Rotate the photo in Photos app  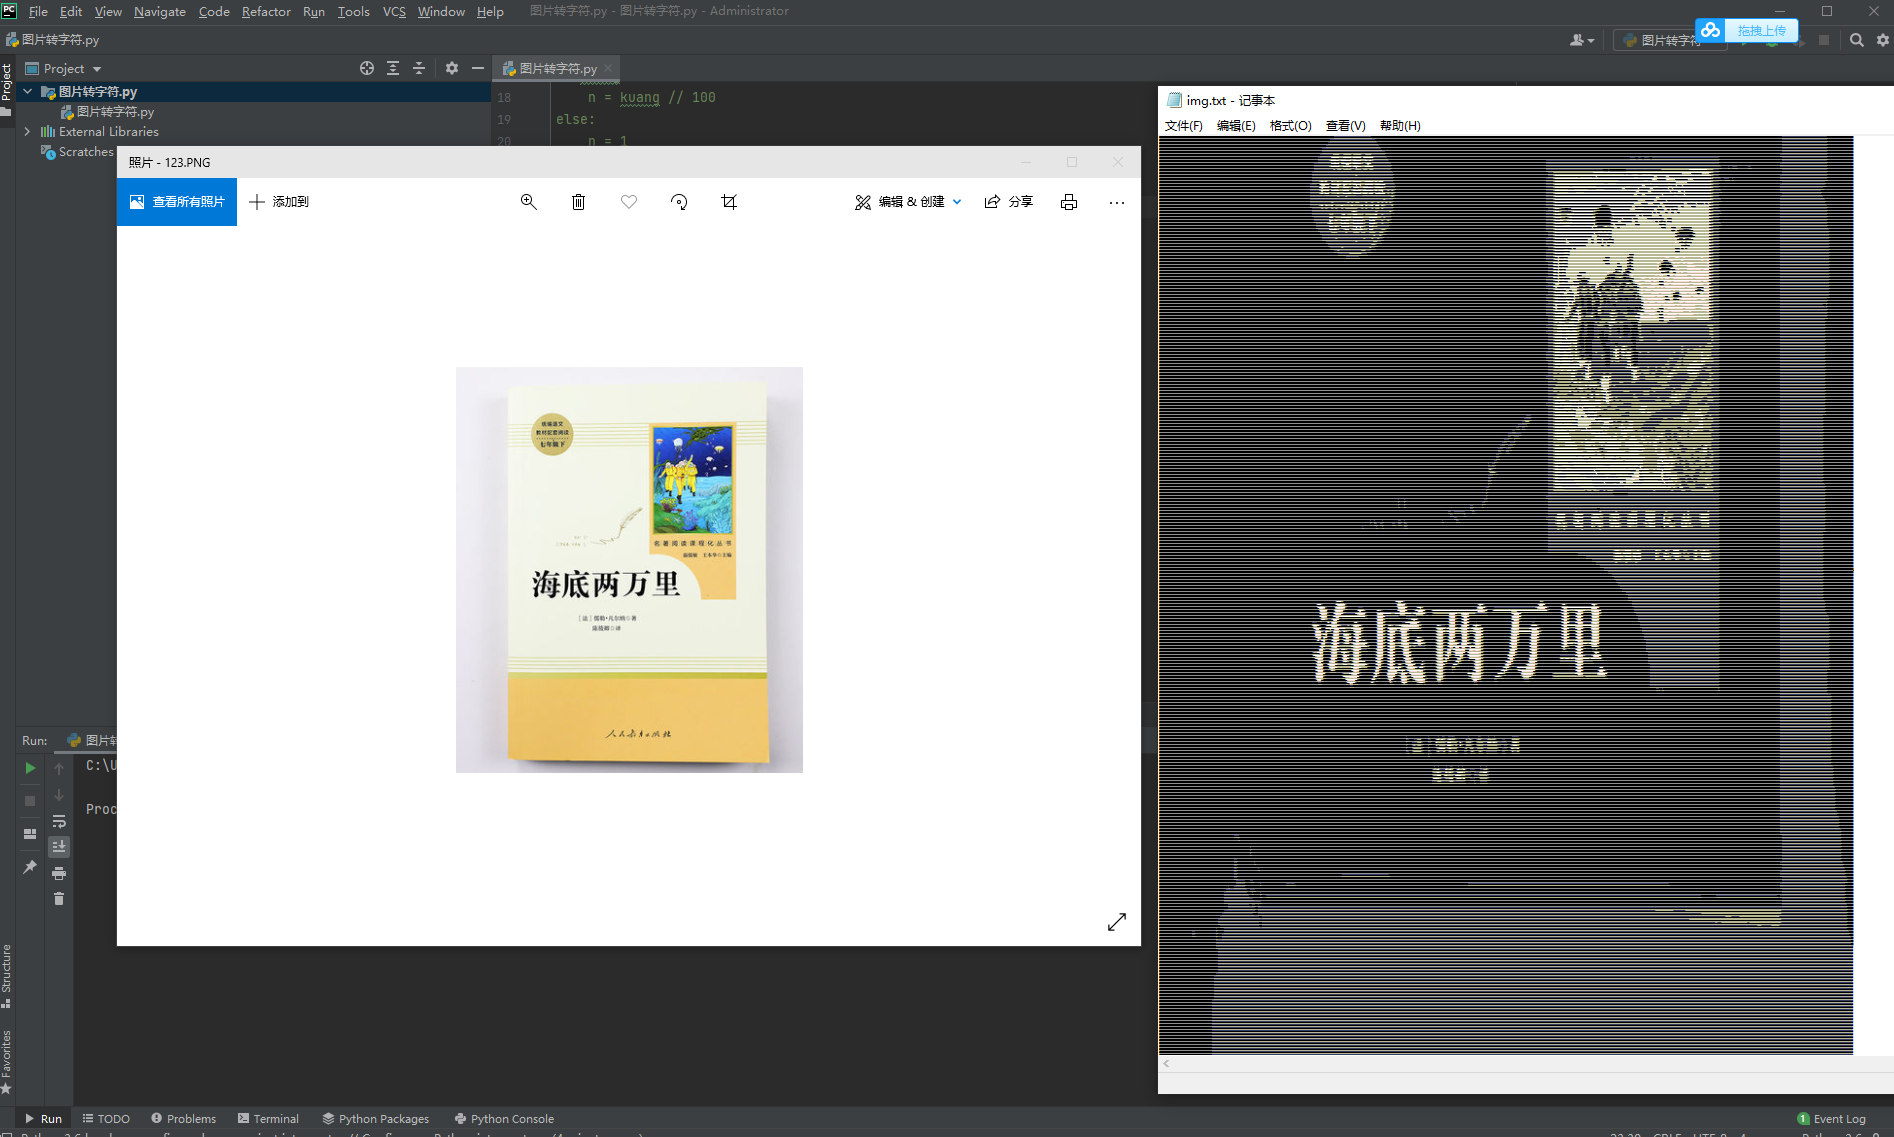coord(679,202)
